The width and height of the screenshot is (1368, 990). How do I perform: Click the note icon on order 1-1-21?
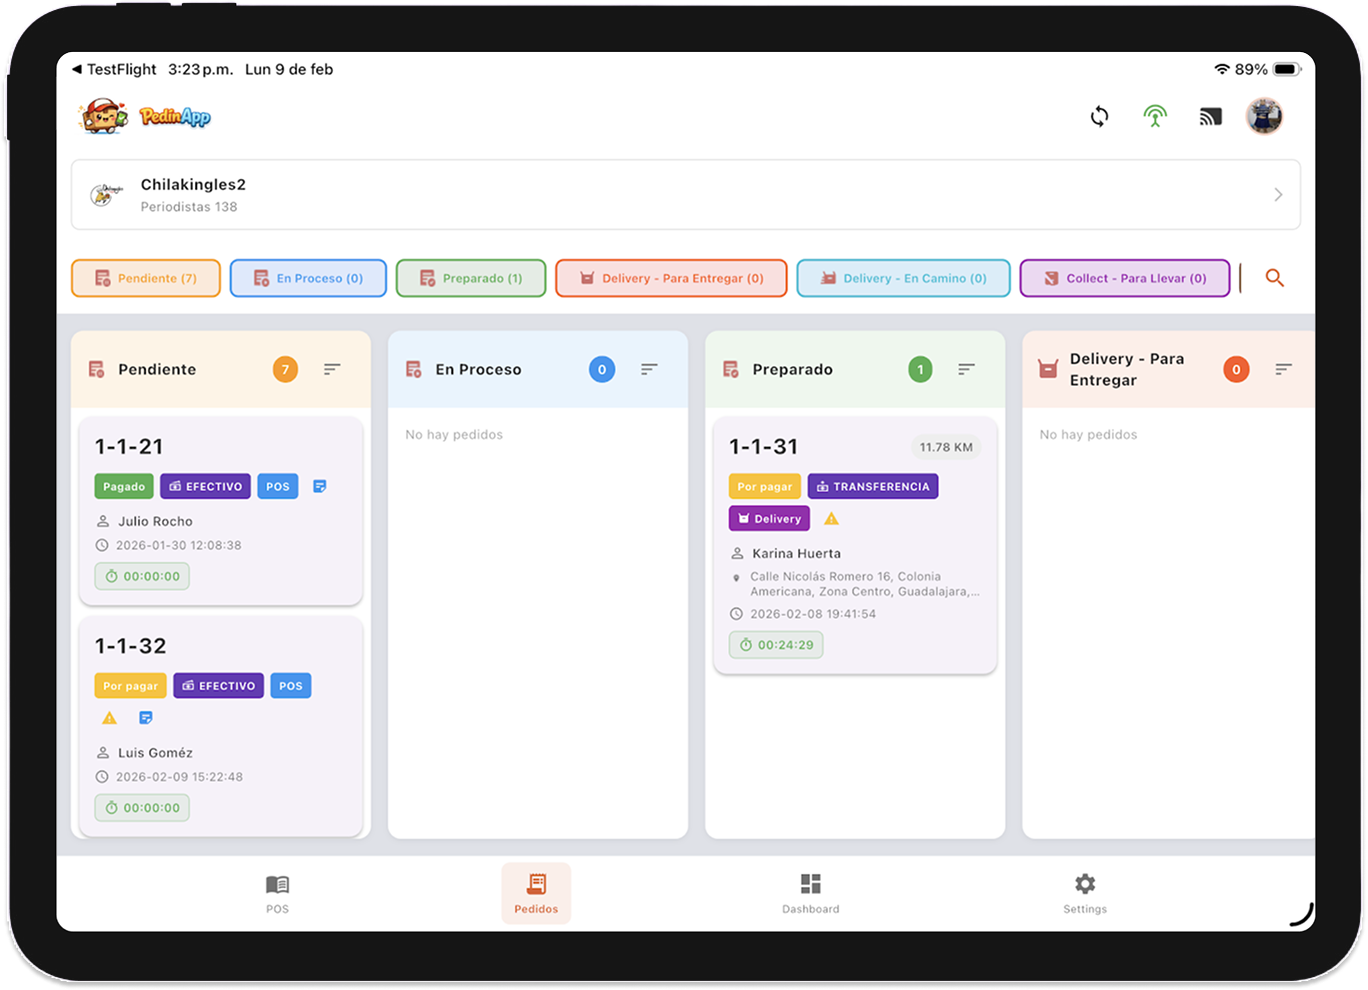[320, 486]
